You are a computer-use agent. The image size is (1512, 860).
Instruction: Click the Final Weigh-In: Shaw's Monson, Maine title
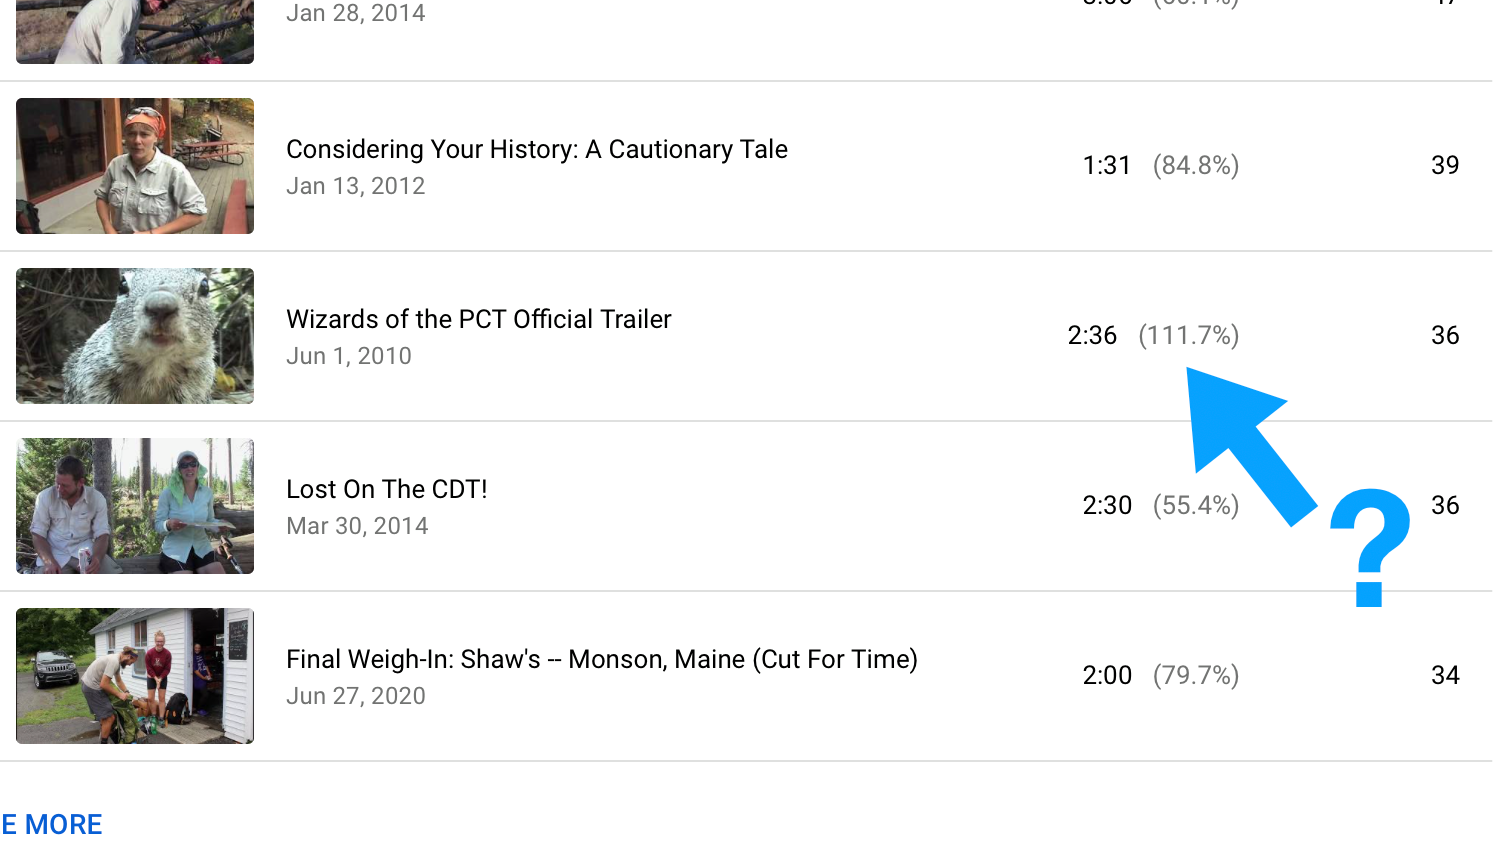point(602,659)
